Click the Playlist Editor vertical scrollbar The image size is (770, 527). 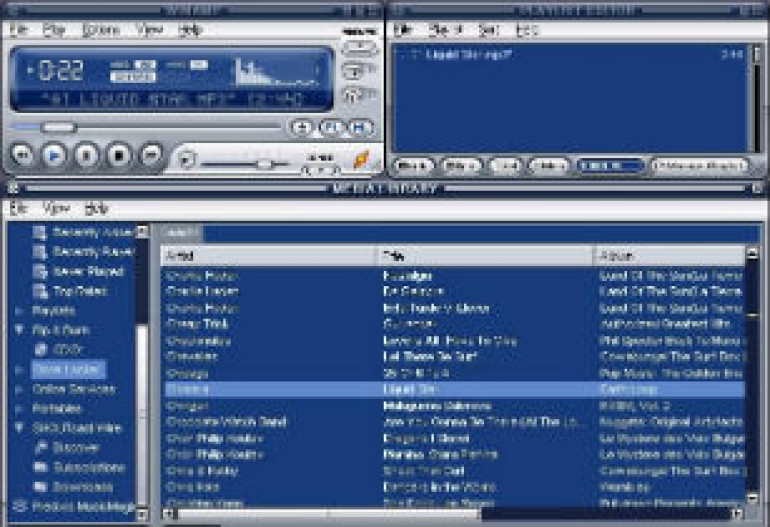coord(757,98)
